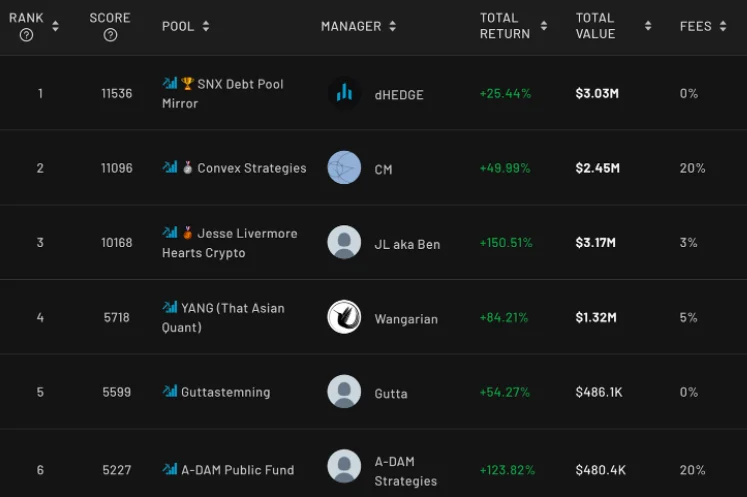Click the TOTAL VALUE column header label
747x497 pixels.
596,26
